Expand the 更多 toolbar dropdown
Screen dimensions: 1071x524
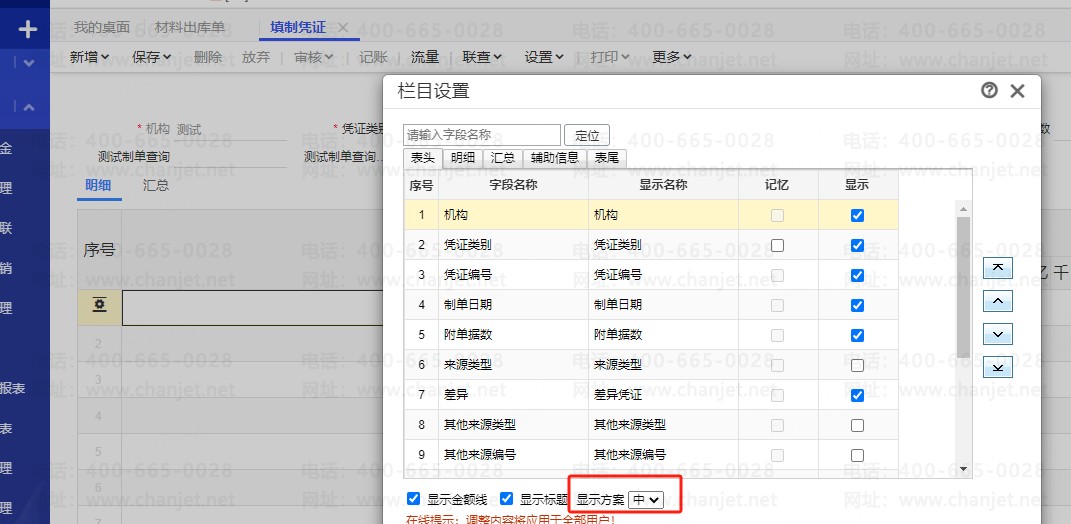pos(672,57)
